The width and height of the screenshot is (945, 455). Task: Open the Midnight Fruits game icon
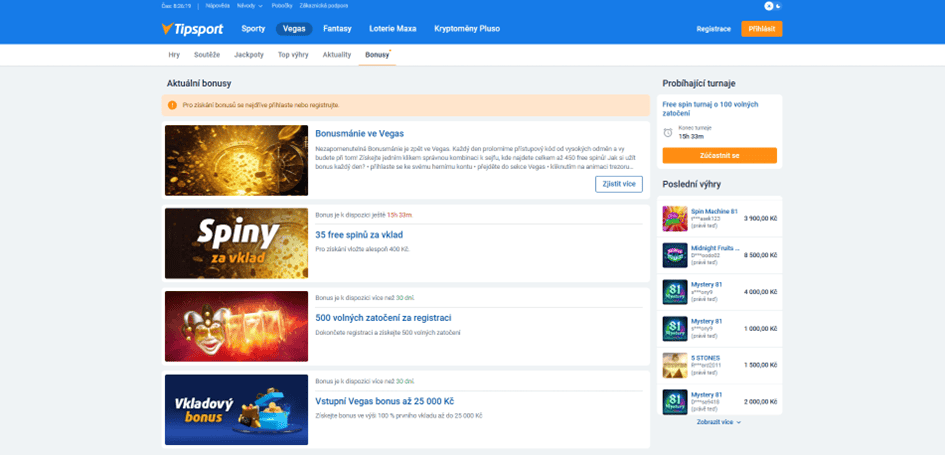point(674,256)
